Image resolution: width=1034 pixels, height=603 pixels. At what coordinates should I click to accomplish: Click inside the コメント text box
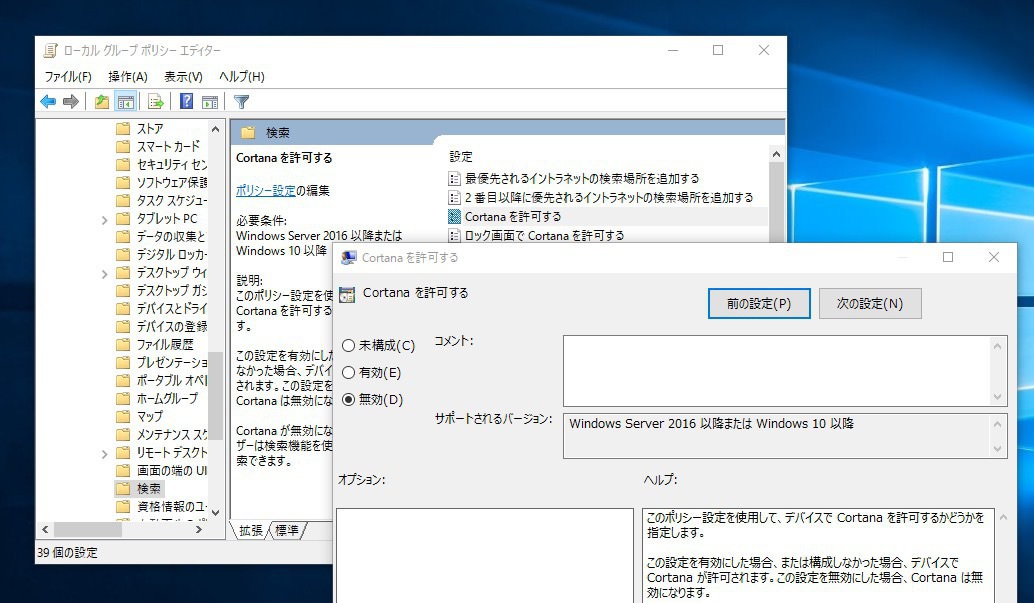[x=777, y=371]
